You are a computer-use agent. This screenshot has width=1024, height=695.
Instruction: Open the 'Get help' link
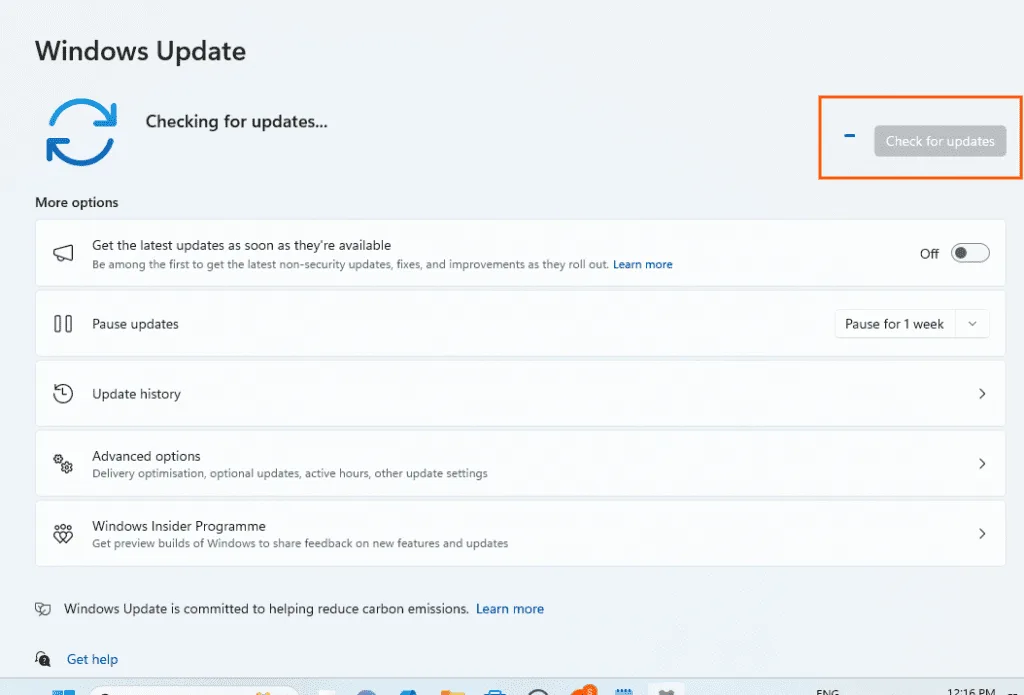92,659
